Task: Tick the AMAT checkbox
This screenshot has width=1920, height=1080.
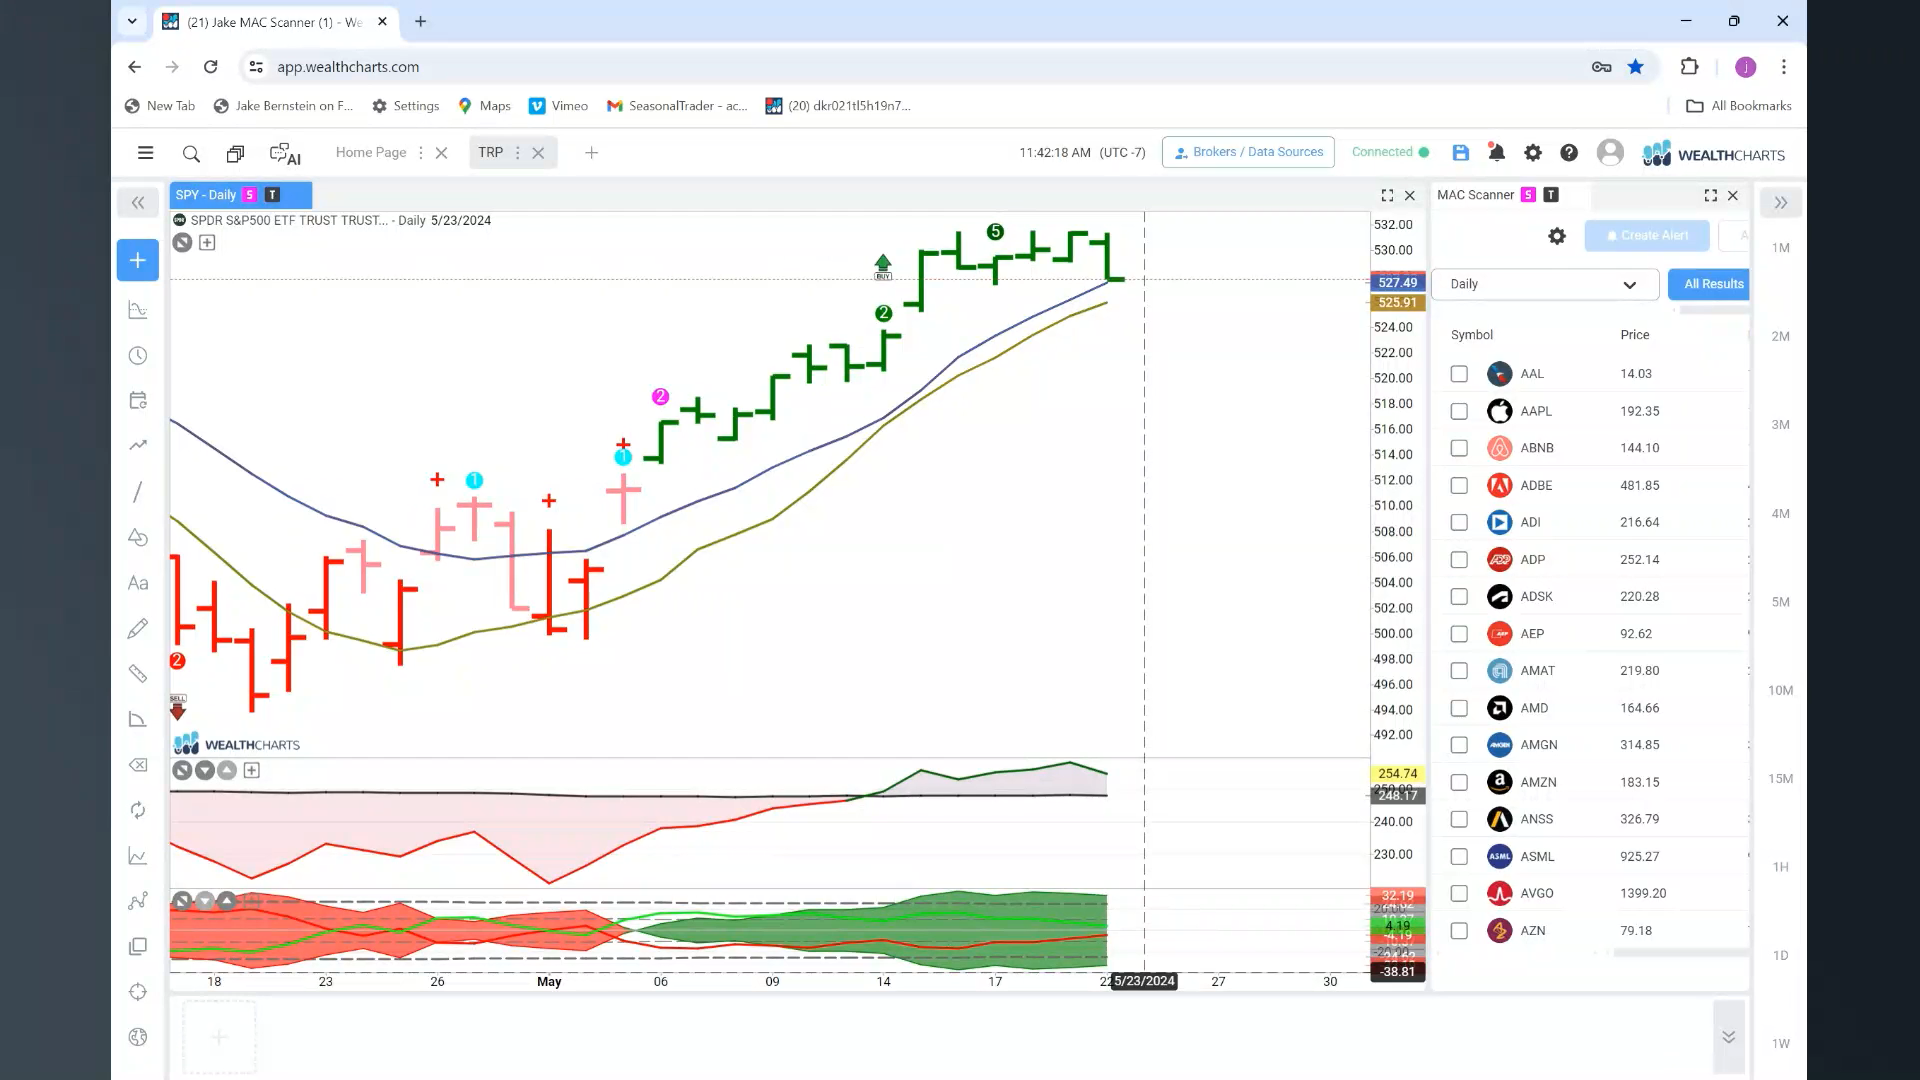Action: (x=1459, y=671)
